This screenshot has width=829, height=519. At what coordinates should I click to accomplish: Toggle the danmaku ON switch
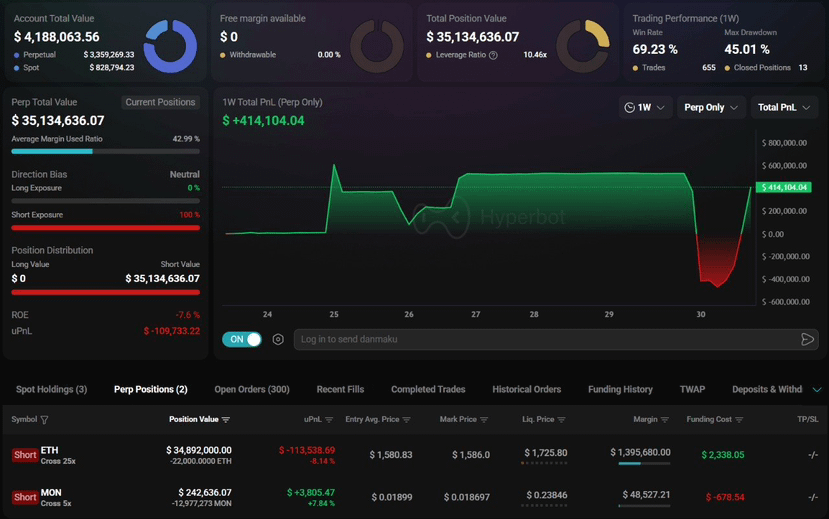click(242, 339)
